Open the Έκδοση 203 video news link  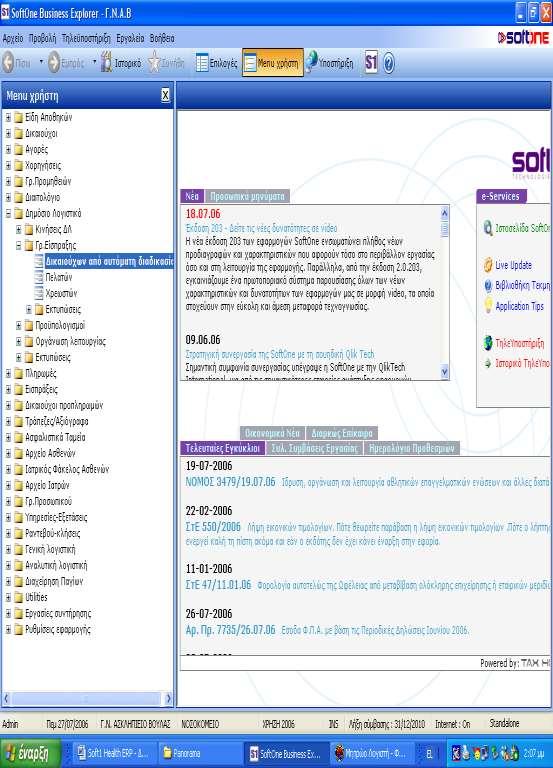pyautogui.click(x=261, y=228)
